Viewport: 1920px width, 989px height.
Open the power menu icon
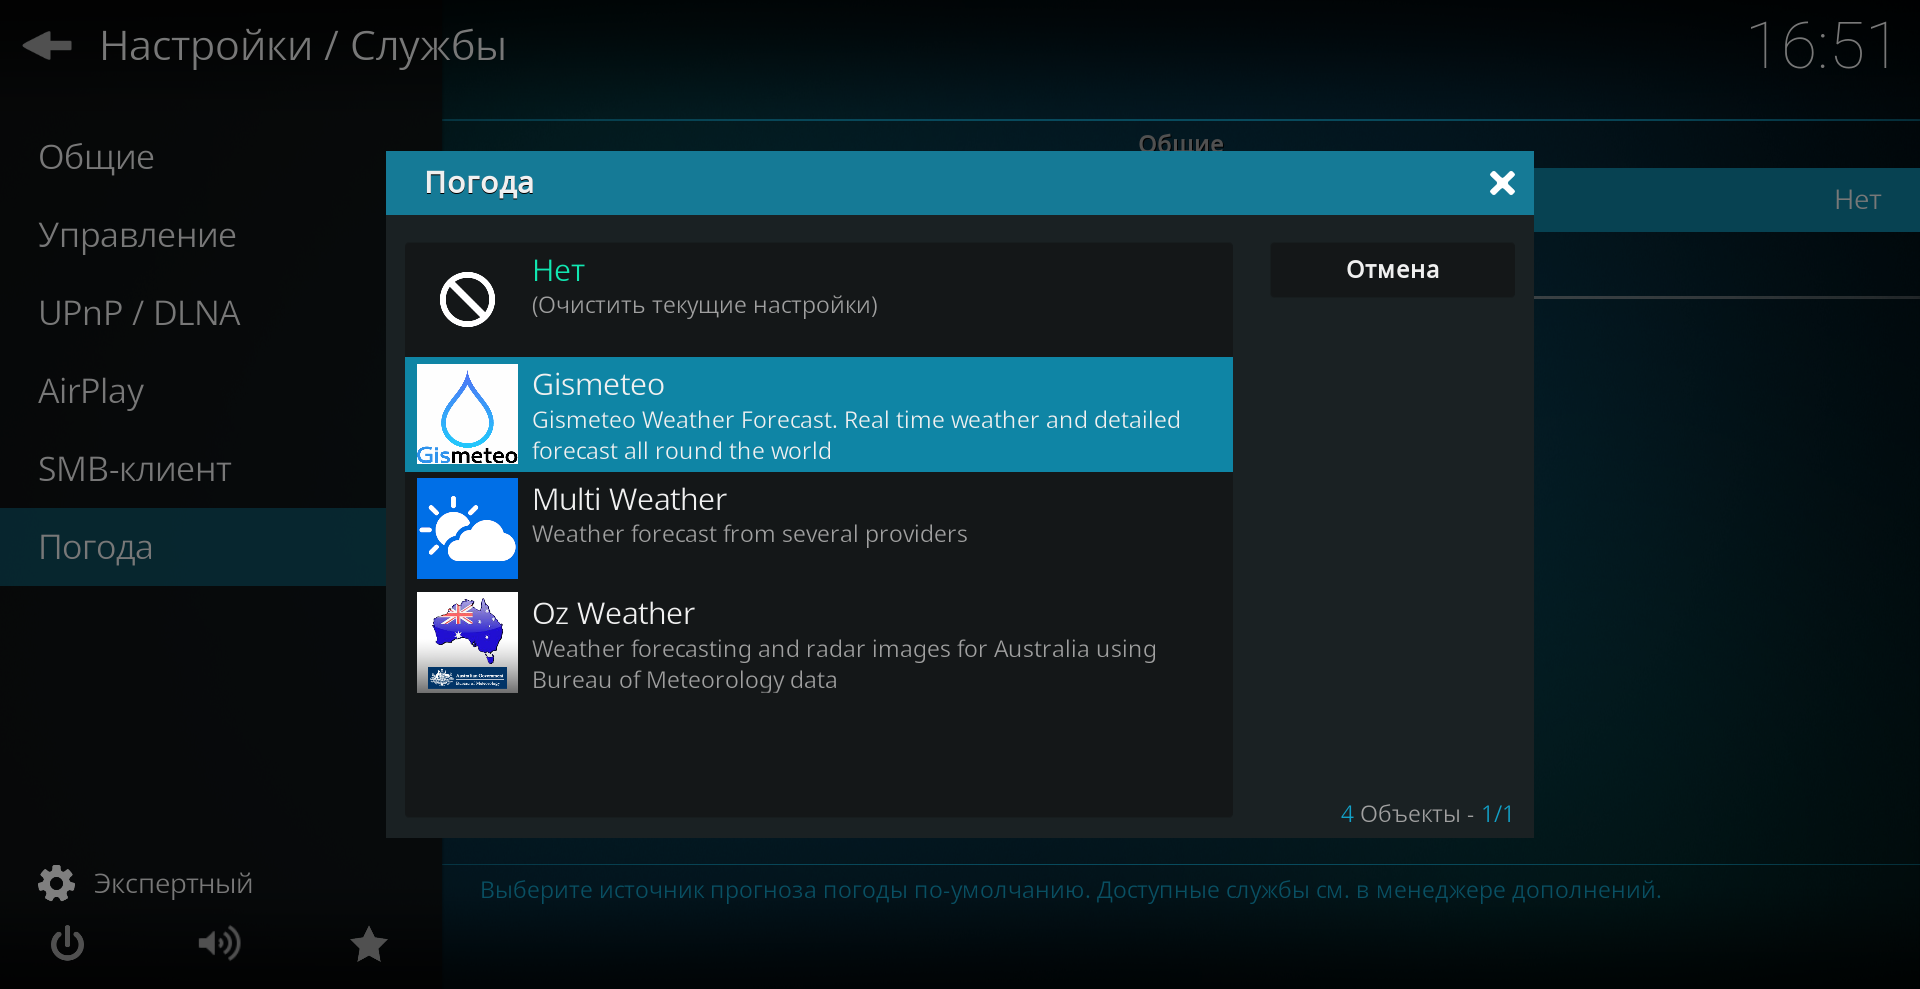coord(67,943)
